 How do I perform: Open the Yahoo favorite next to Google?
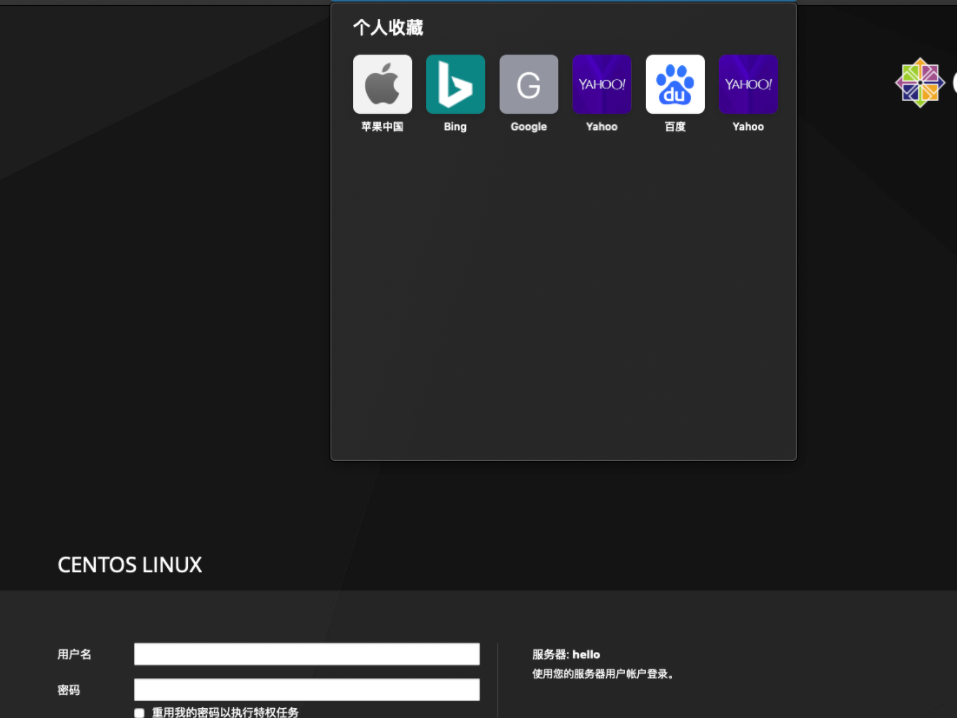click(602, 84)
